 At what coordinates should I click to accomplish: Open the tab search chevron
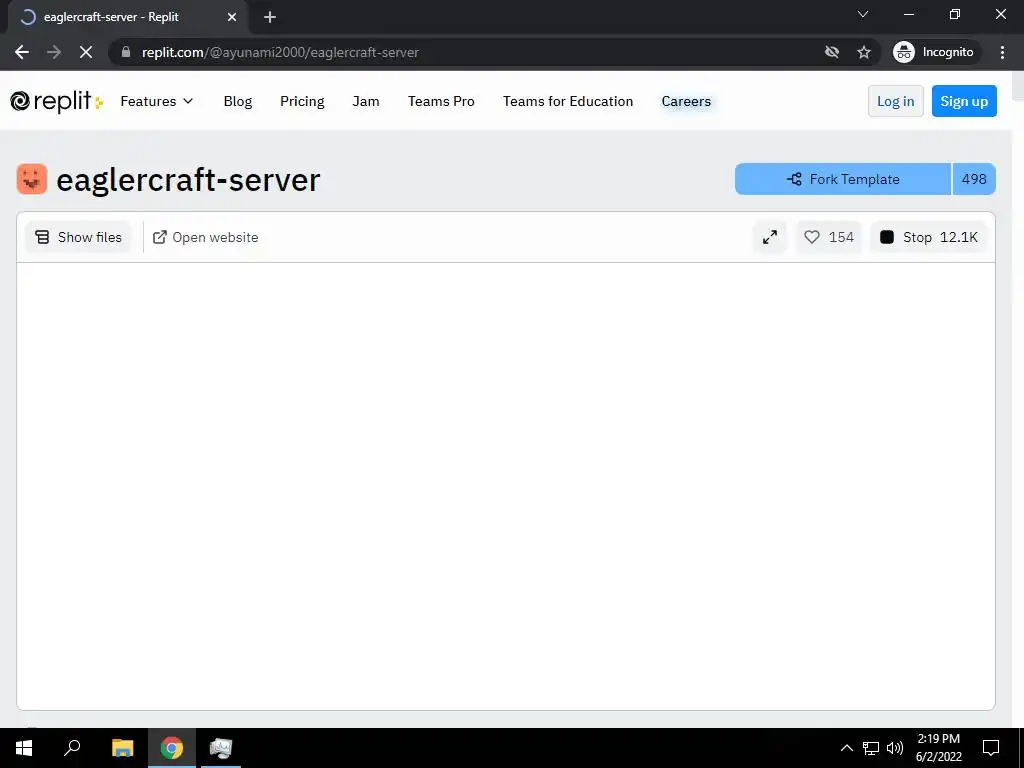(x=863, y=14)
